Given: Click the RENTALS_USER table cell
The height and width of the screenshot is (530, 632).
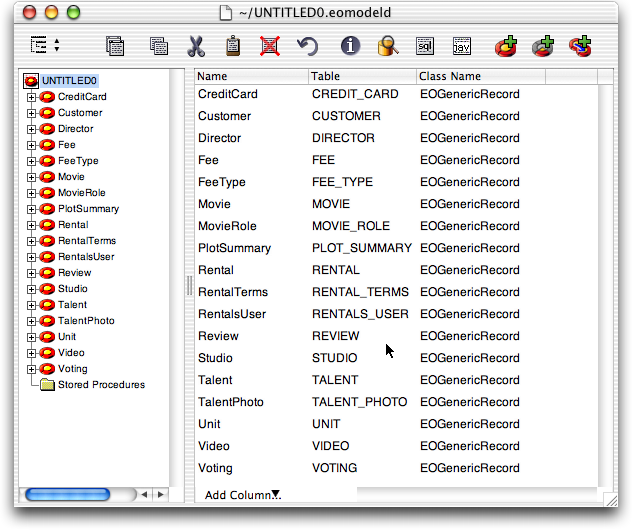Looking at the screenshot, I should click(x=360, y=314).
